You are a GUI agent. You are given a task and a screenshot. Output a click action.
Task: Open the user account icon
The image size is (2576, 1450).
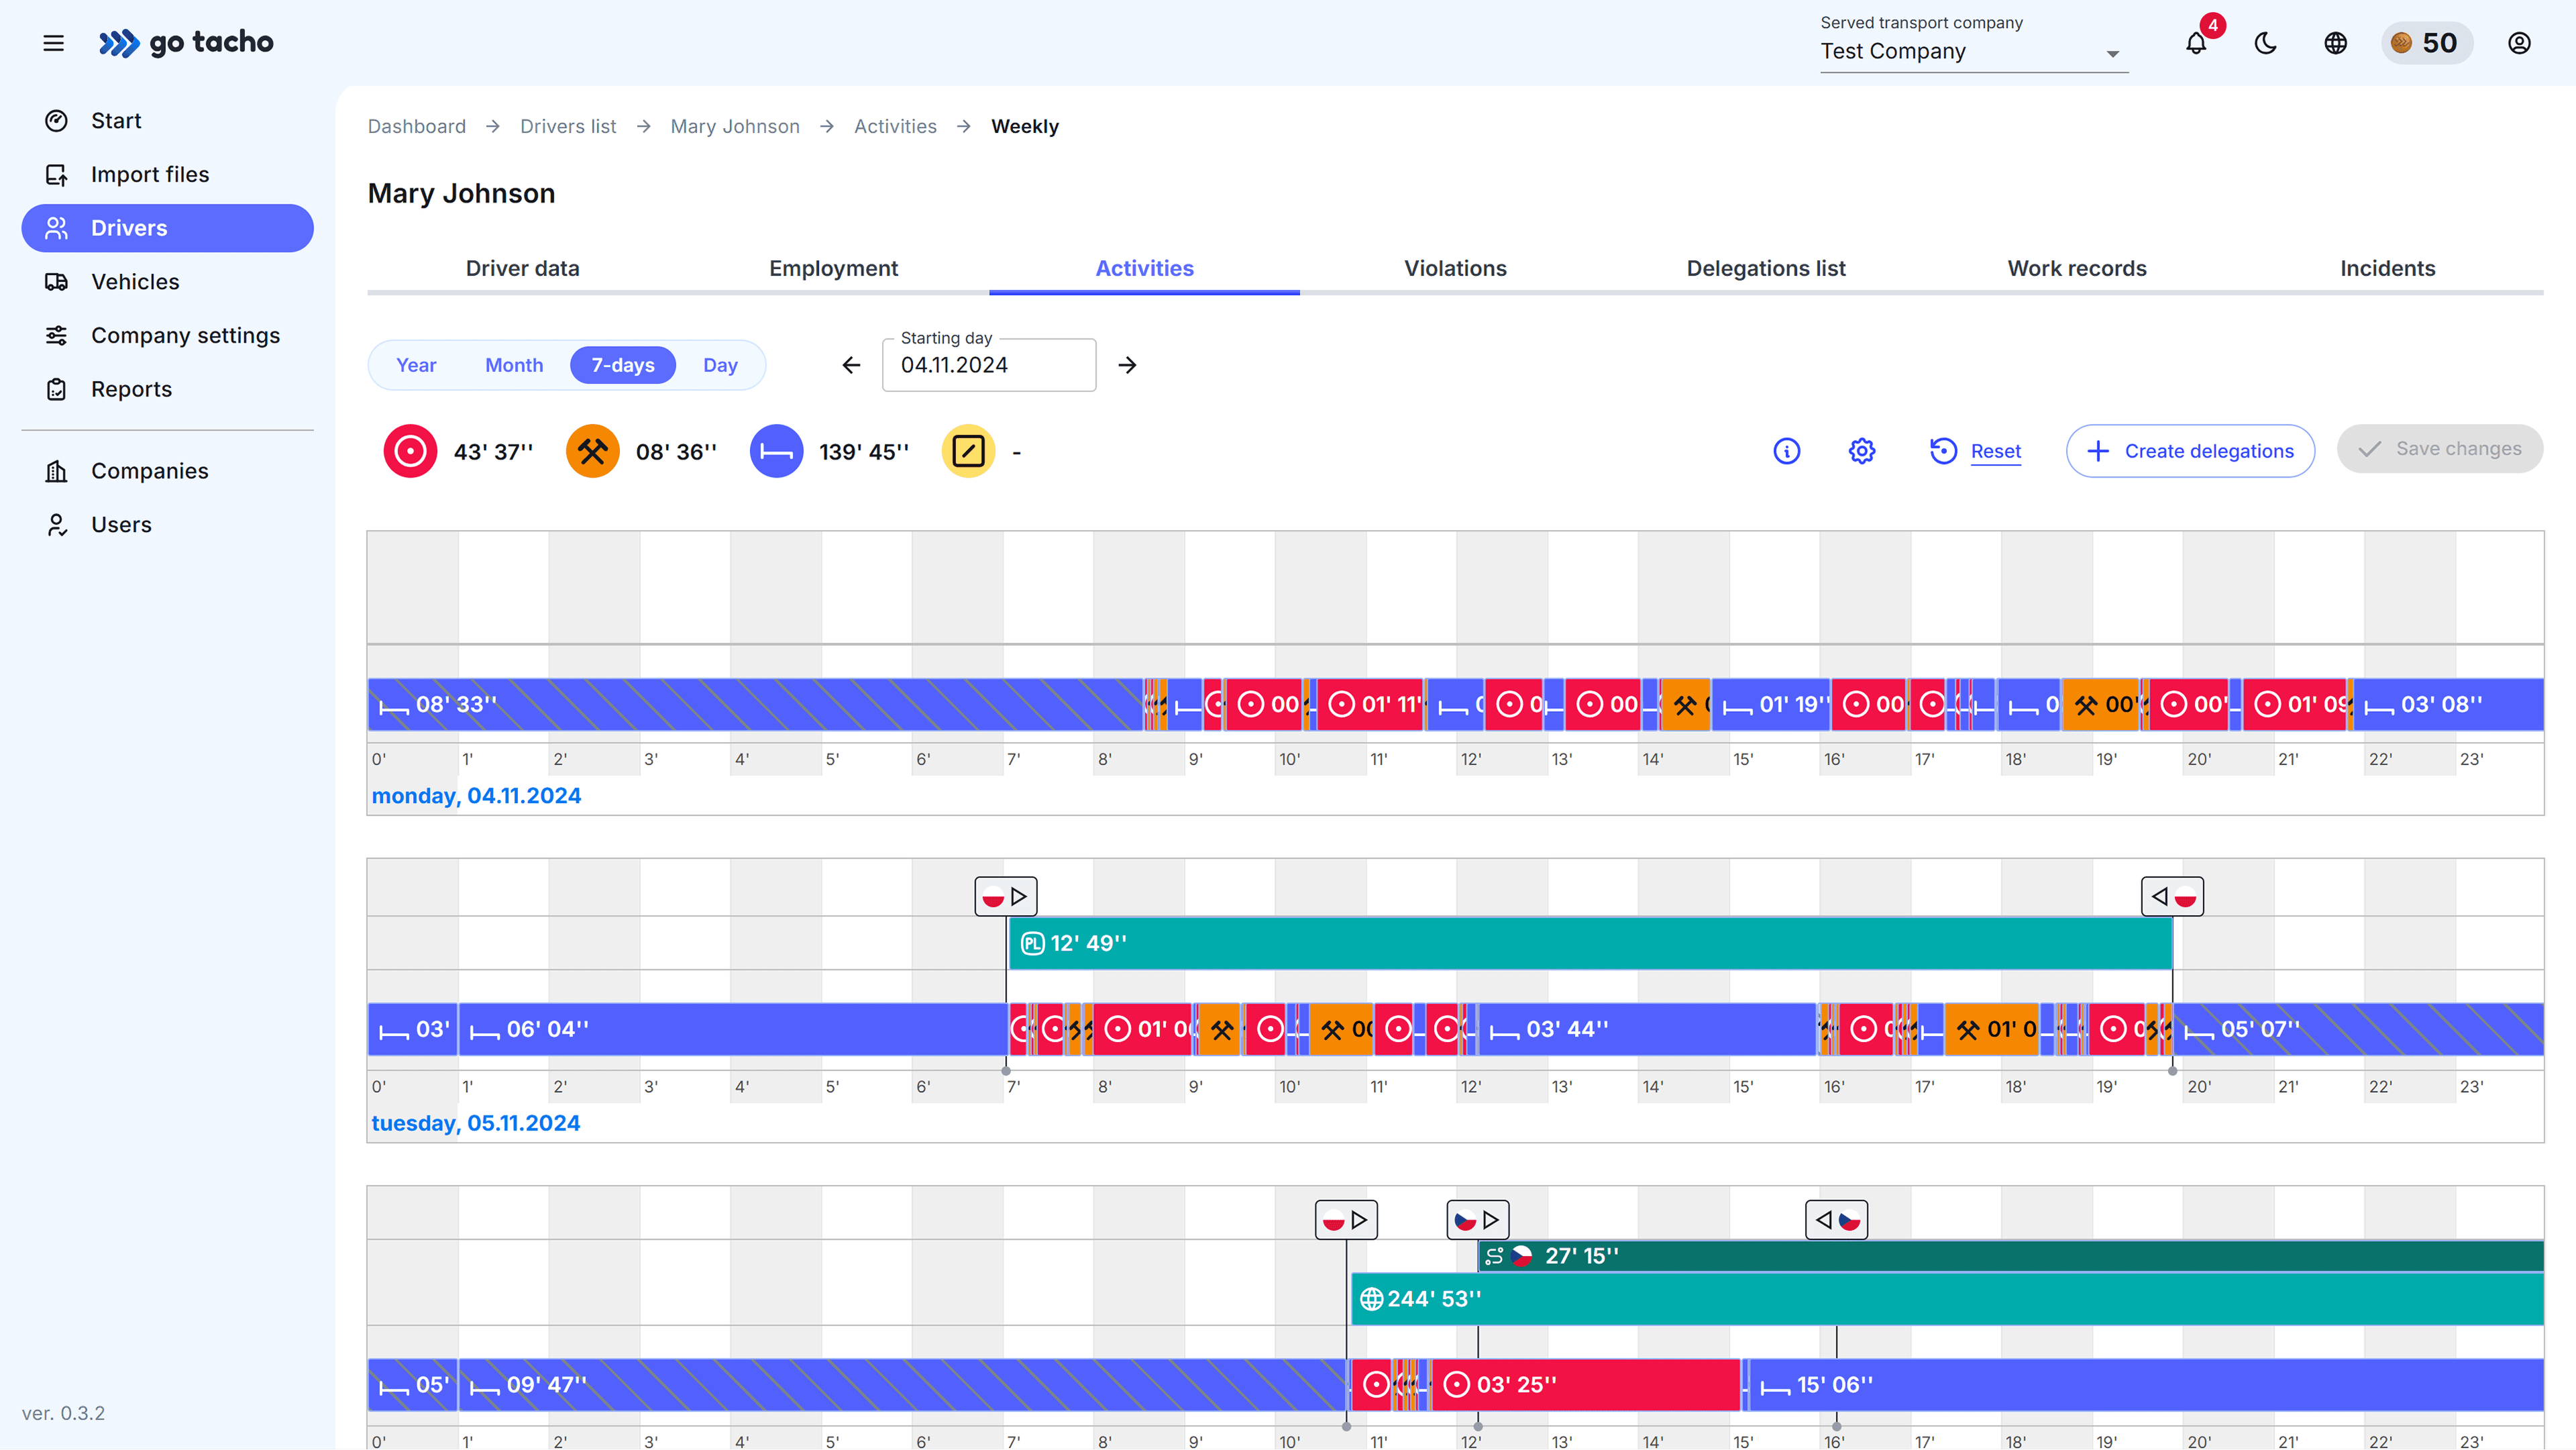coord(2518,44)
